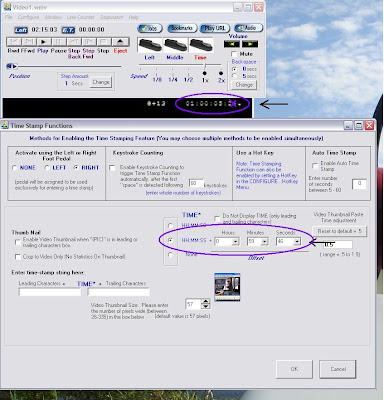Check Do Not Display TIME option
The image size is (384, 400).
point(217,219)
